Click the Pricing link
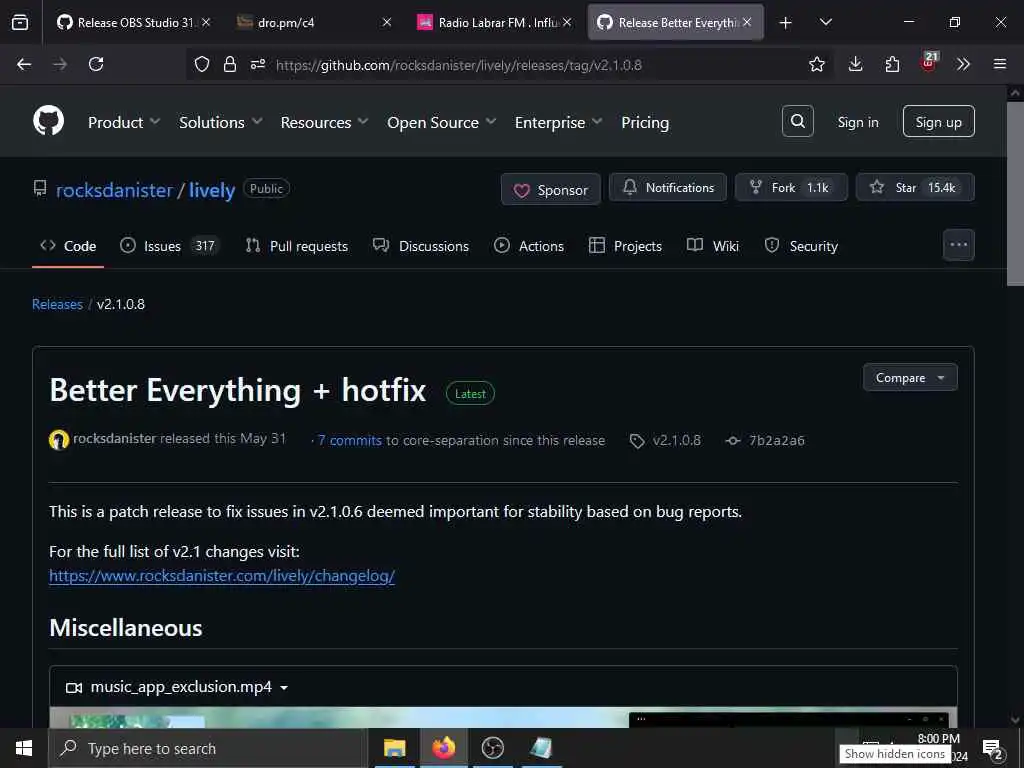Viewport: 1024px width, 768px height. click(x=645, y=122)
